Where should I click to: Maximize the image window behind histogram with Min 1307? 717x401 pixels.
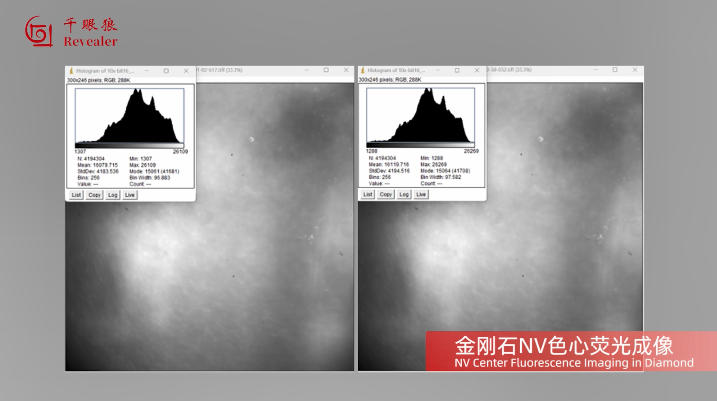326,70
